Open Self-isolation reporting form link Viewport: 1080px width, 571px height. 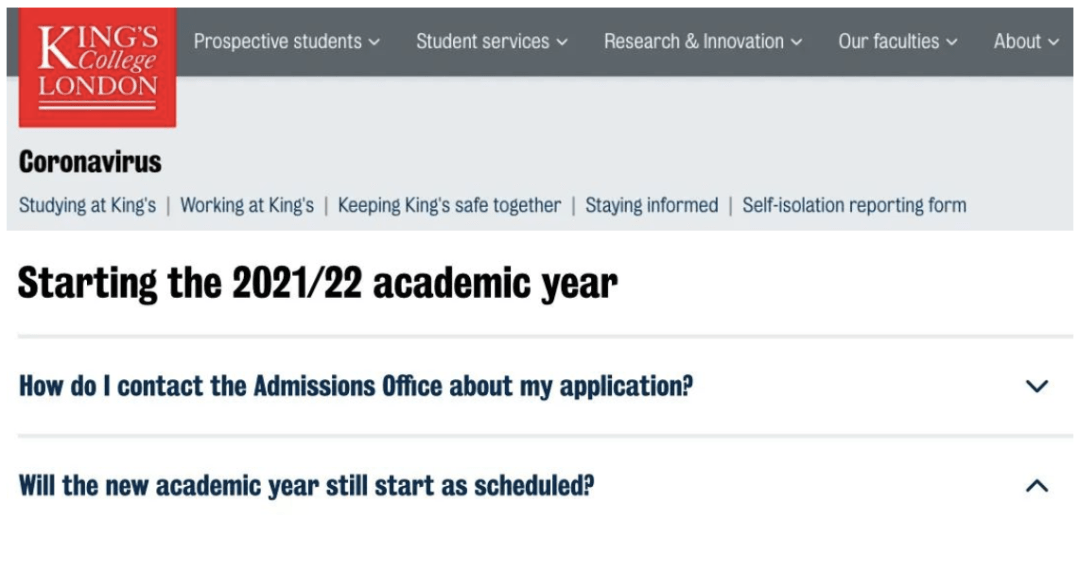854,205
